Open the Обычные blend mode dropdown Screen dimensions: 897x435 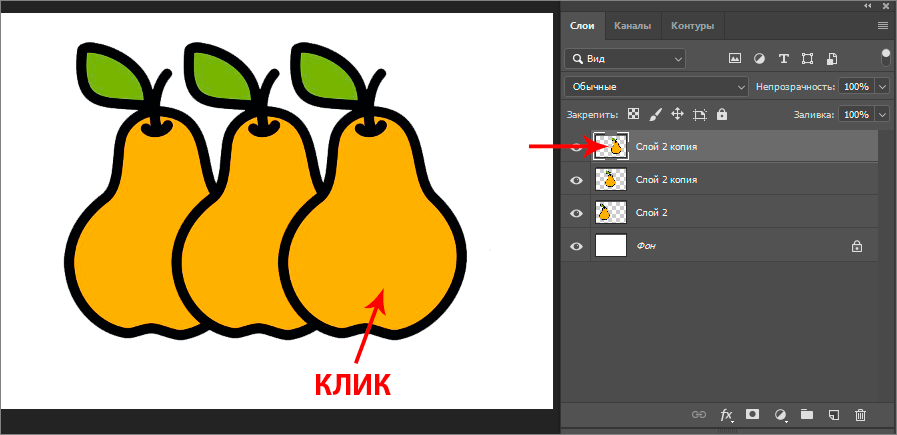[x=656, y=87]
